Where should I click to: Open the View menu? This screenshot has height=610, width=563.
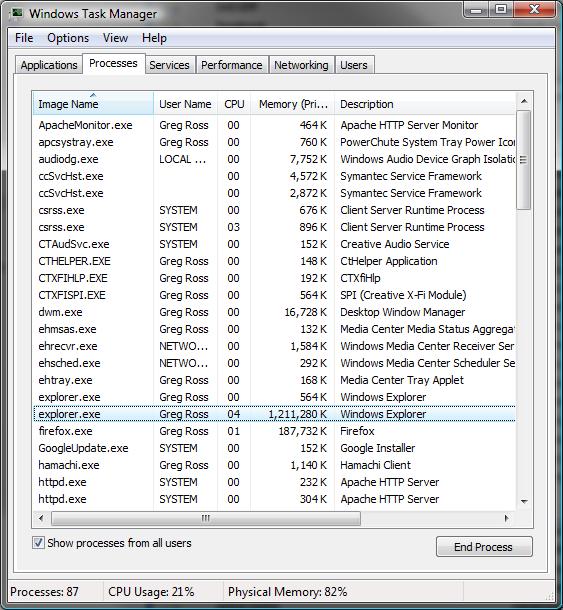point(115,38)
